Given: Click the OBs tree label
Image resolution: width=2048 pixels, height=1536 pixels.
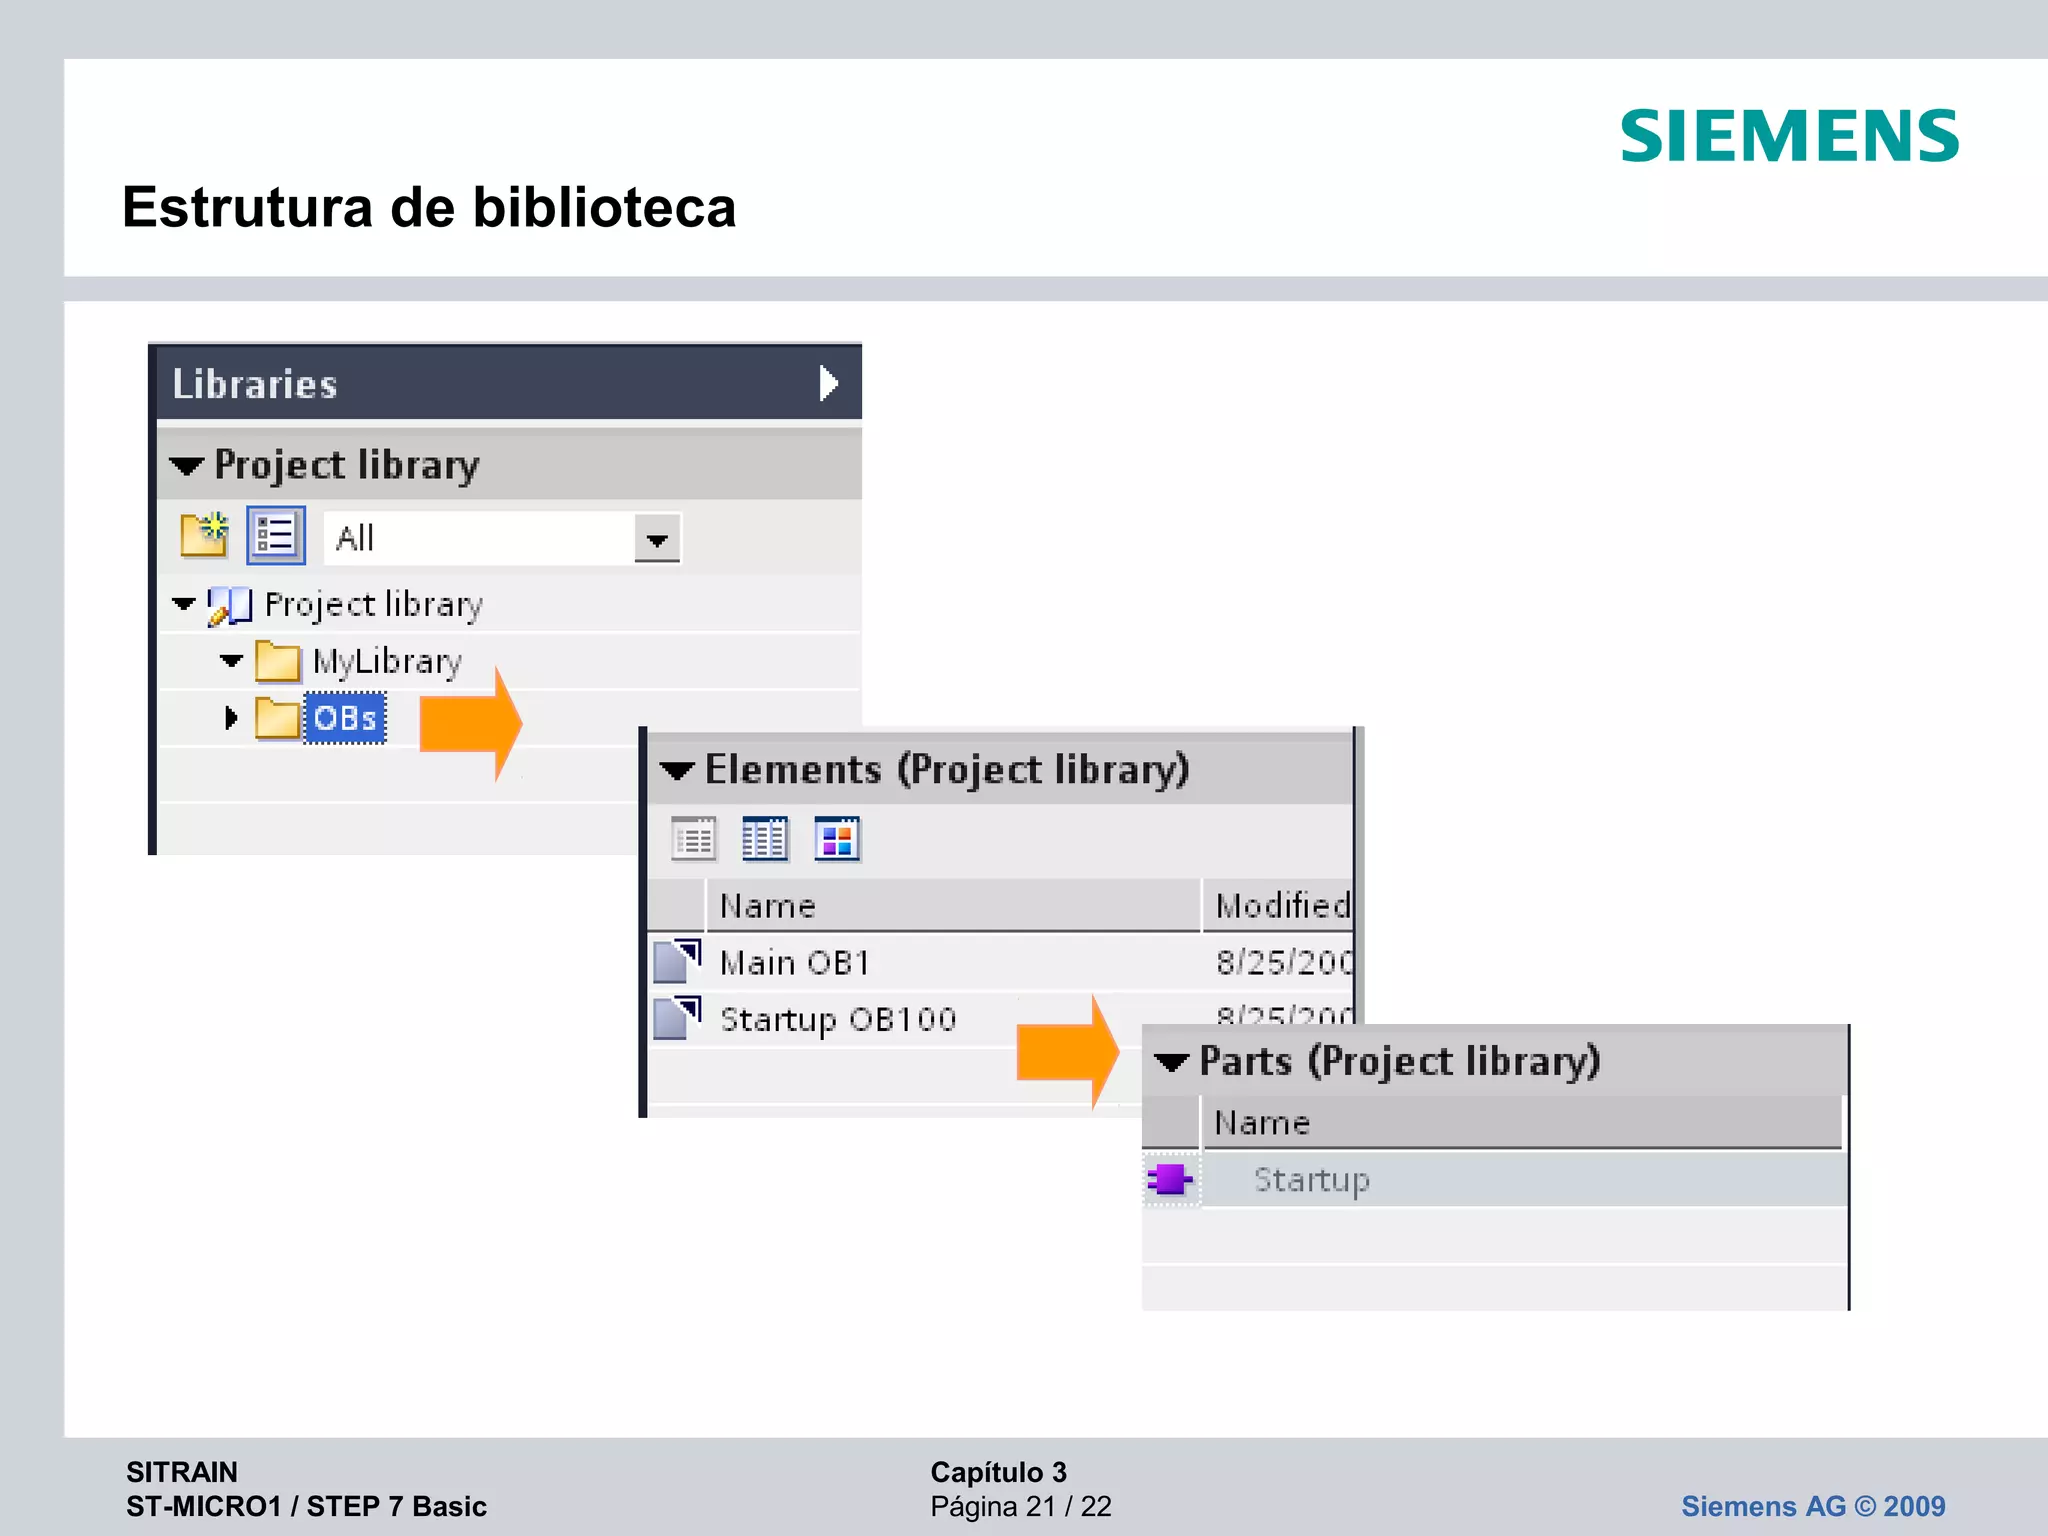Looking at the screenshot, I should click(345, 718).
